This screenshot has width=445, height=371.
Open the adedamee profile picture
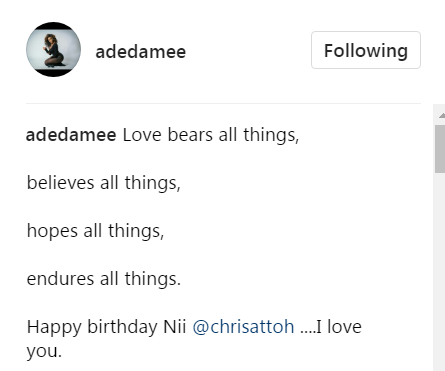coord(53,49)
